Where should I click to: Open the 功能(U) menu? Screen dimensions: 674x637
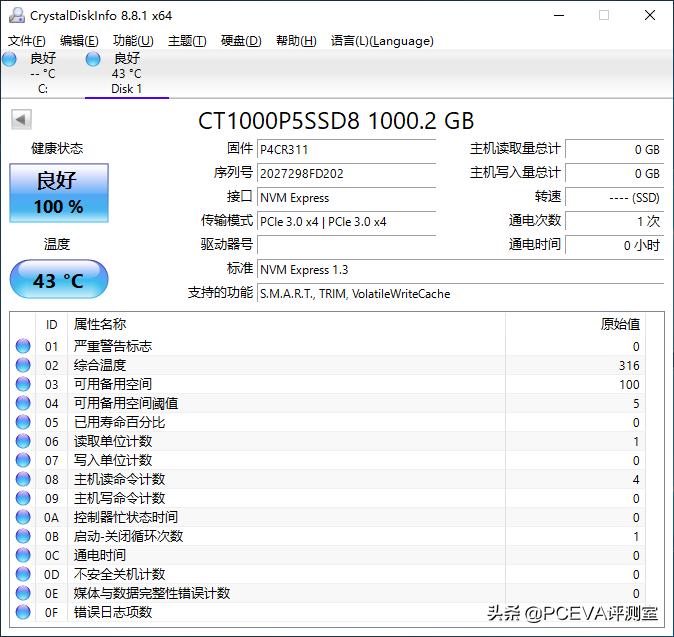133,41
